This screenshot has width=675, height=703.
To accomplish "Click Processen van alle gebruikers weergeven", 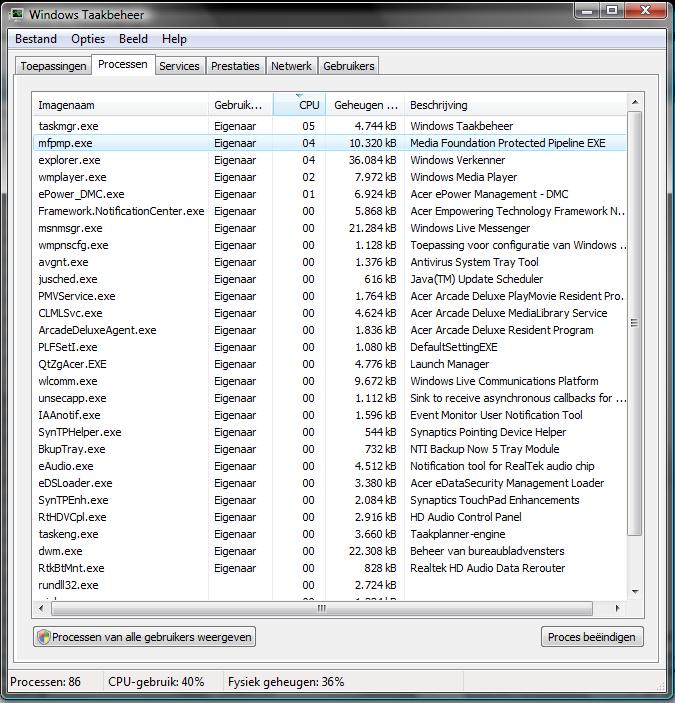I will point(144,637).
